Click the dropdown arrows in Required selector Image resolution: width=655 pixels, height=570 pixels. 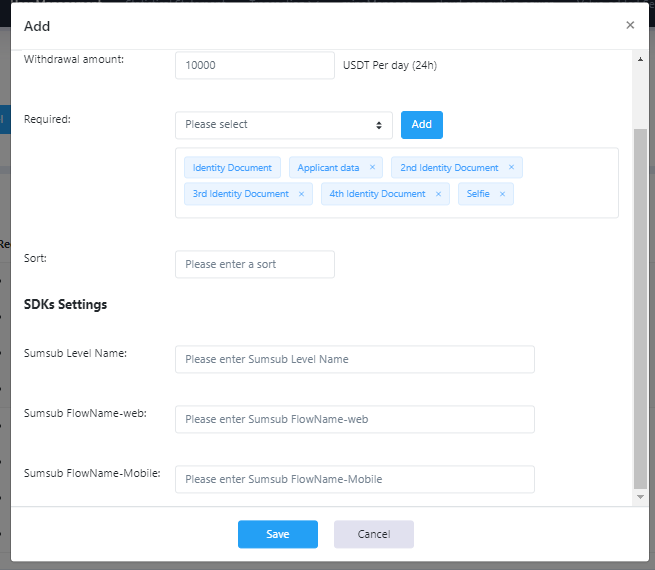(x=378, y=125)
